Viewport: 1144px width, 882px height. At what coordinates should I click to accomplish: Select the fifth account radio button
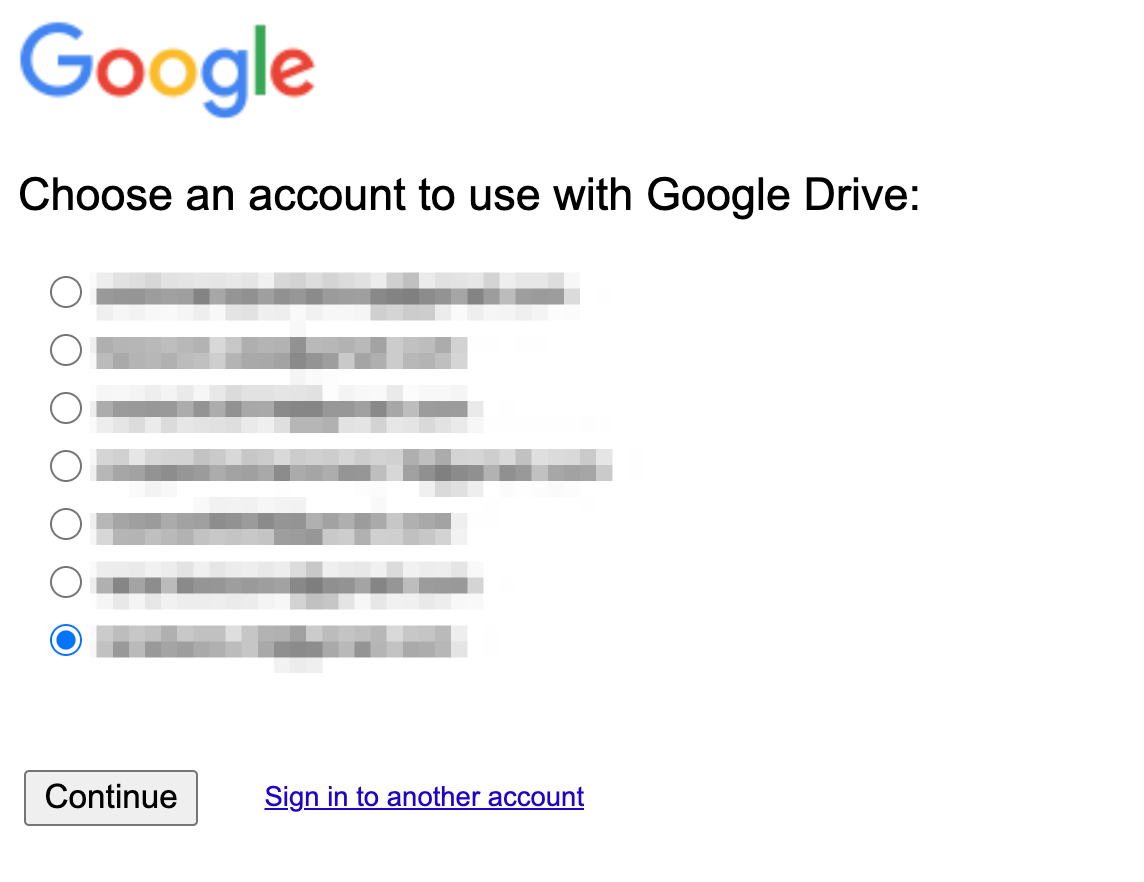click(x=66, y=524)
